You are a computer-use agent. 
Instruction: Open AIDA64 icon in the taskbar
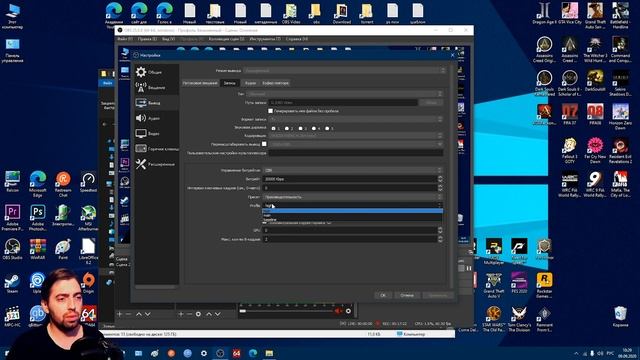(x=236, y=353)
